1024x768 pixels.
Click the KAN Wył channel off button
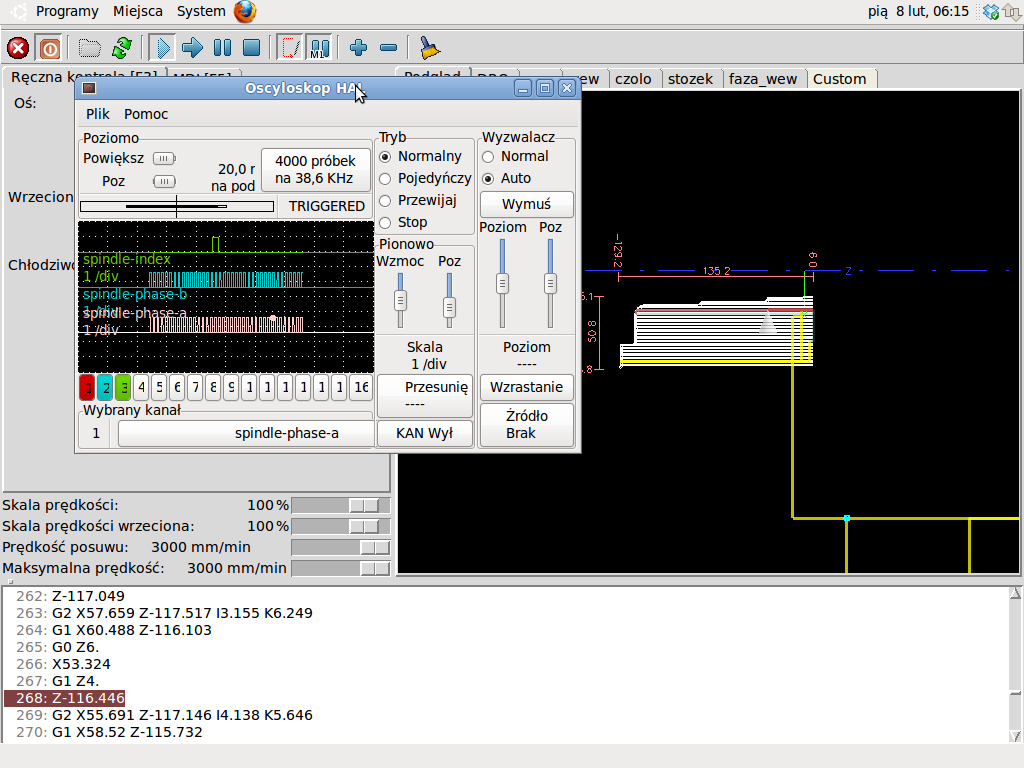tap(424, 434)
